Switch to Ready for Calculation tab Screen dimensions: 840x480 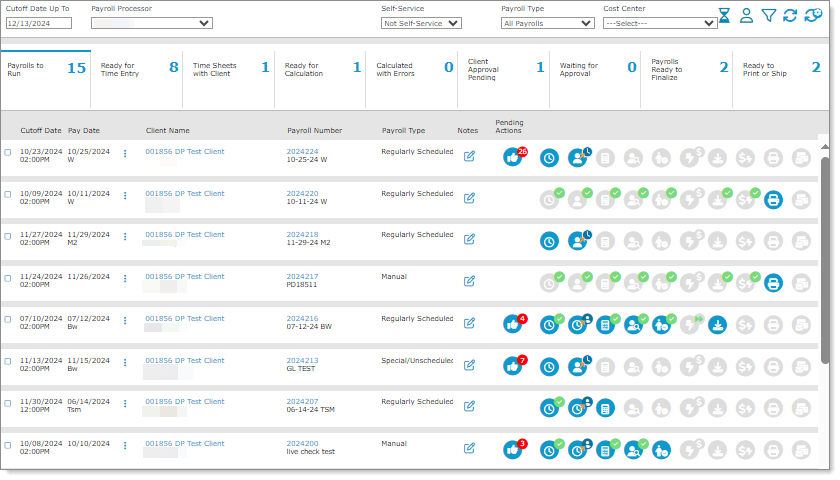(x=320, y=79)
